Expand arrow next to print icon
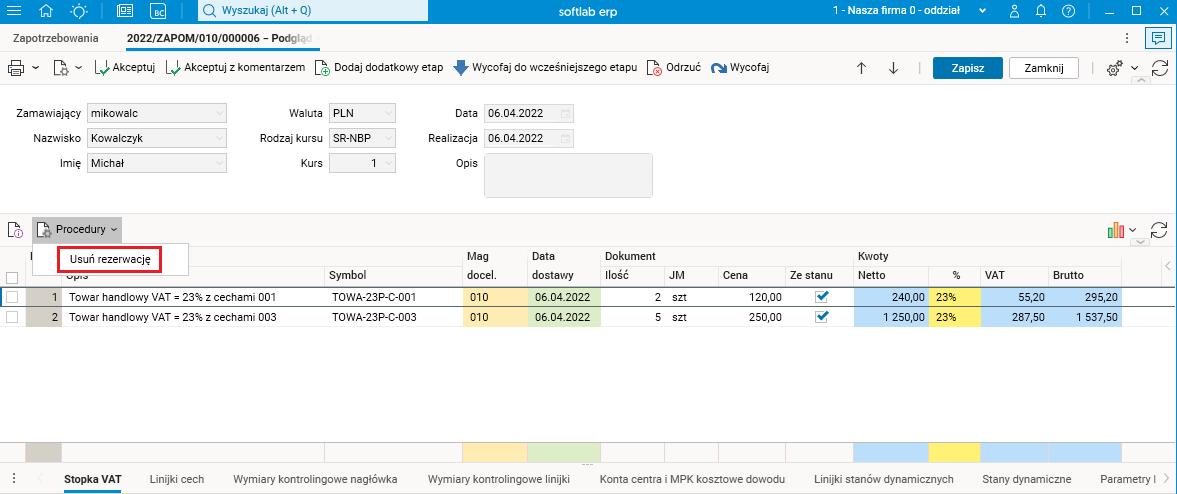Image resolution: width=1177 pixels, height=494 pixels. point(35,68)
